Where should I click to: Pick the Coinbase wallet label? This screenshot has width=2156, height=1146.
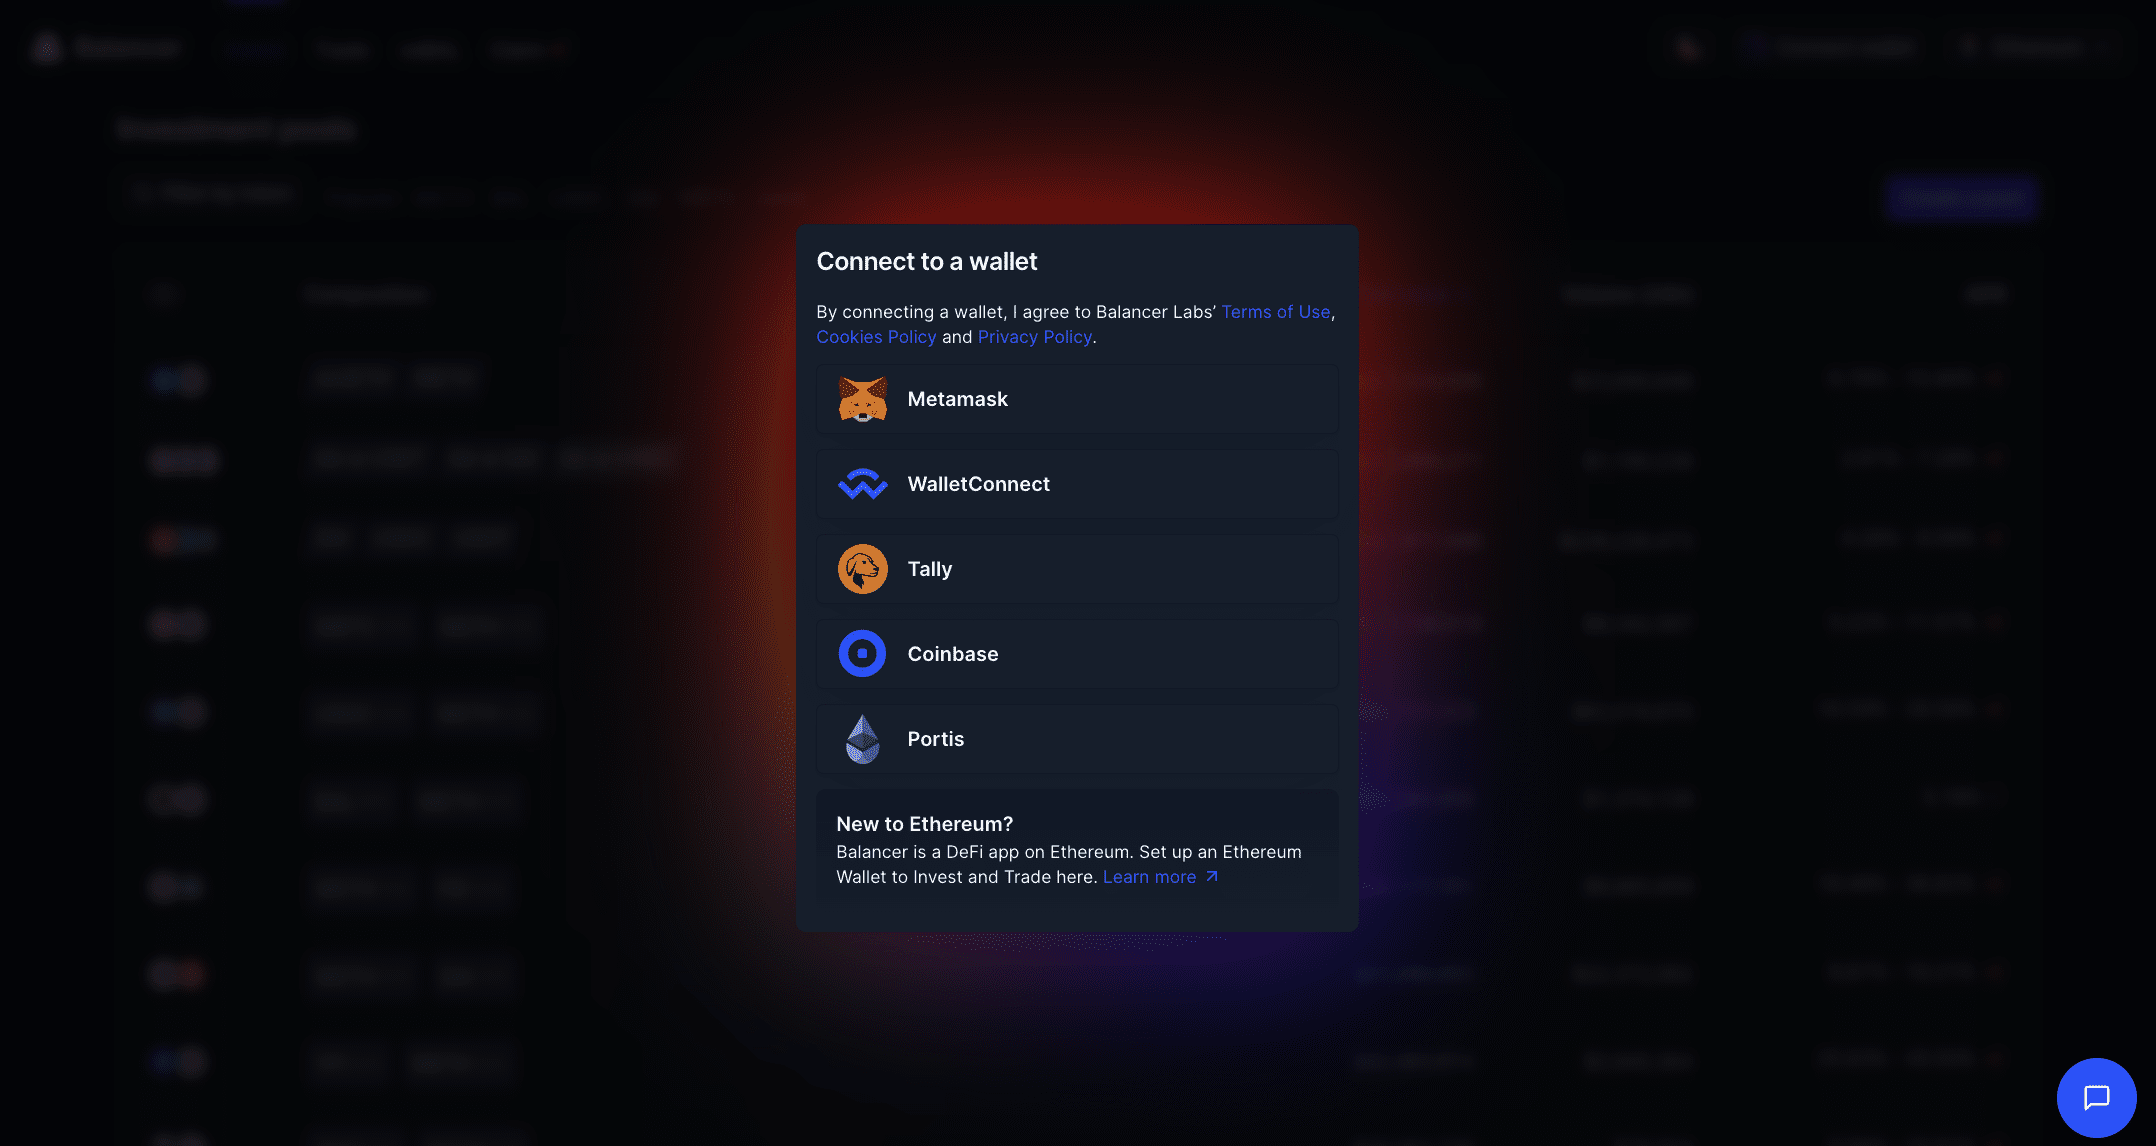pos(952,654)
